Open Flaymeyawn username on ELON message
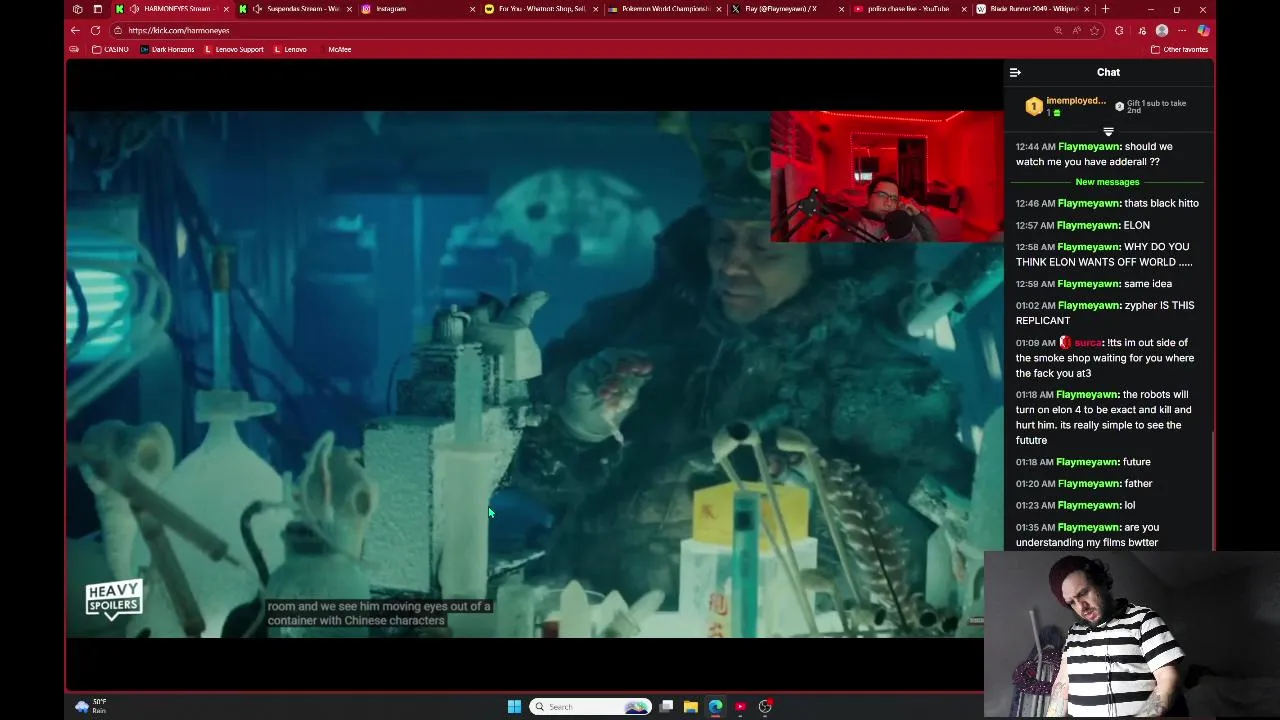This screenshot has width=1280, height=720. [1088, 225]
